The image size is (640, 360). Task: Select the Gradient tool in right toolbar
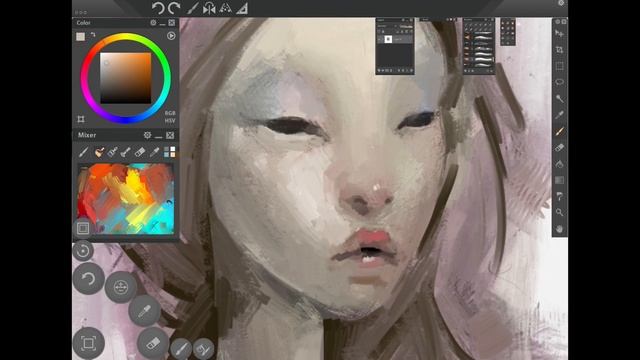560,180
